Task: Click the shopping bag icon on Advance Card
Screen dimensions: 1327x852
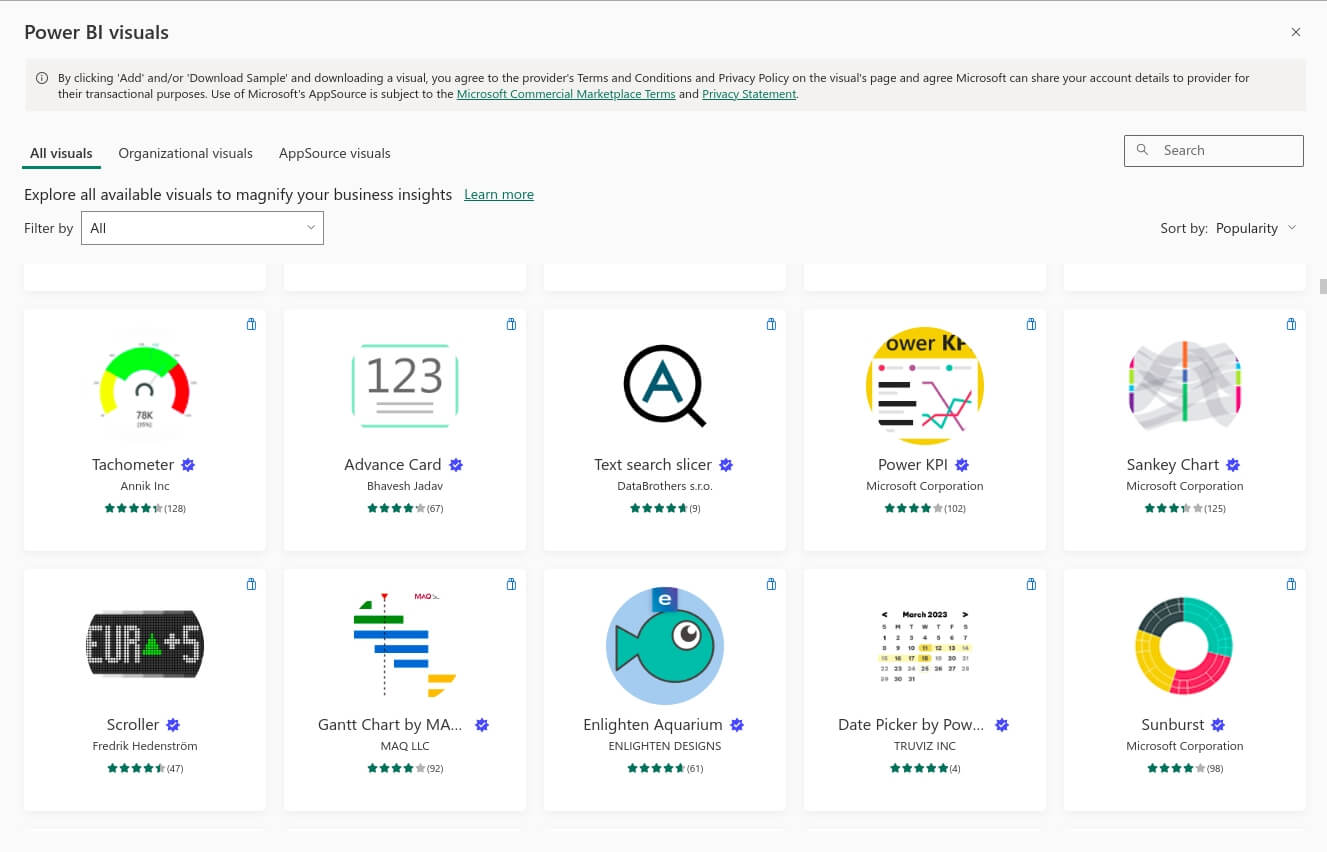Action: [x=511, y=324]
